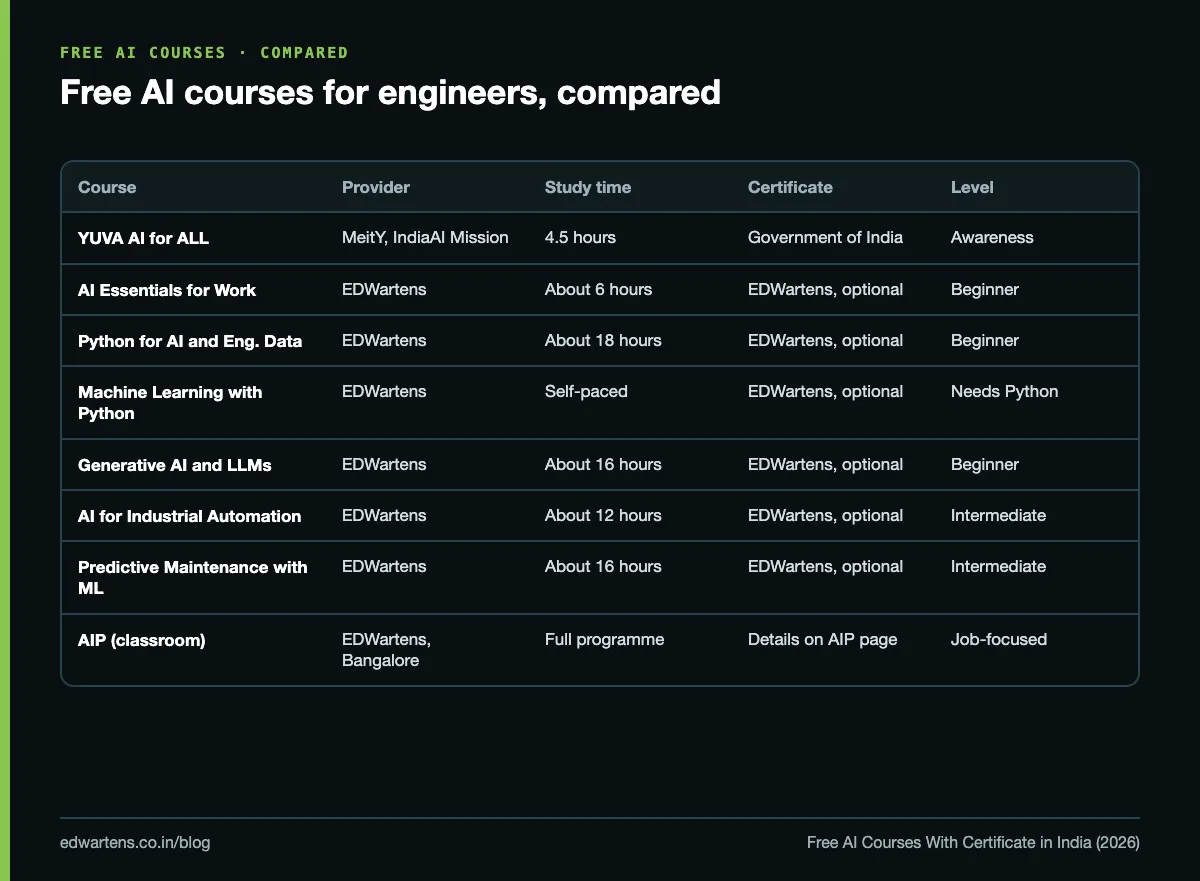Click the Level value in the AI for Industrial Automation row
This screenshot has width=1200, height=881.
click(x=998, y=515)
